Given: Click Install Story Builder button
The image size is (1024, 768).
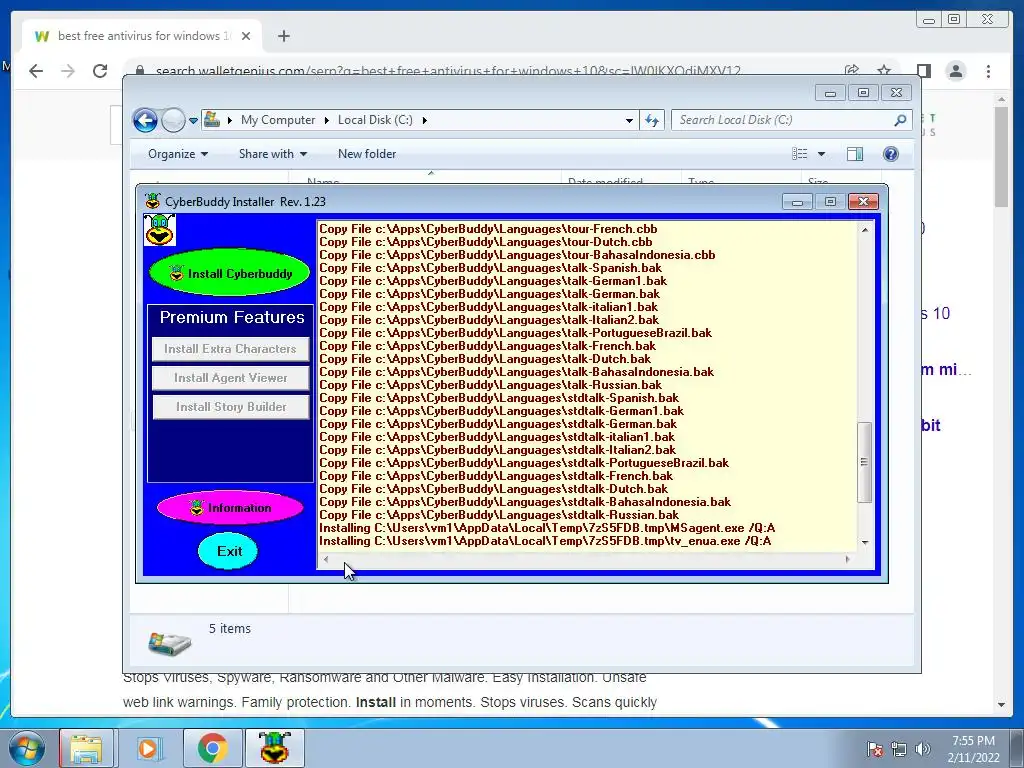Looking at the screenshot, I should coord(231,407).
